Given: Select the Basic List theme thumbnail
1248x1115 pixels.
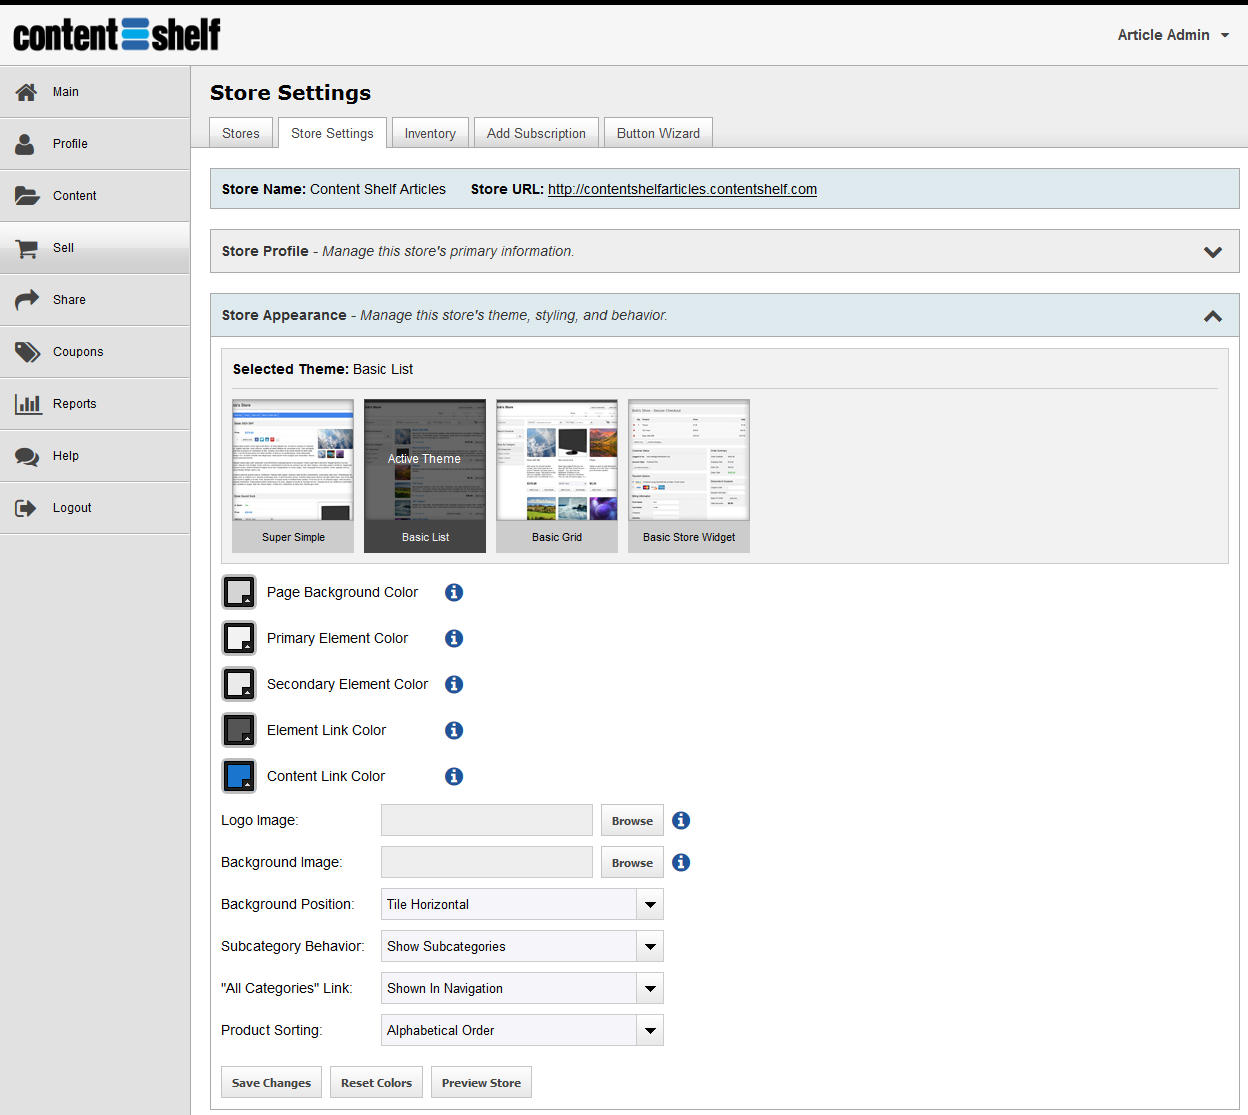Looking at the screenshot, I should 425,476.
